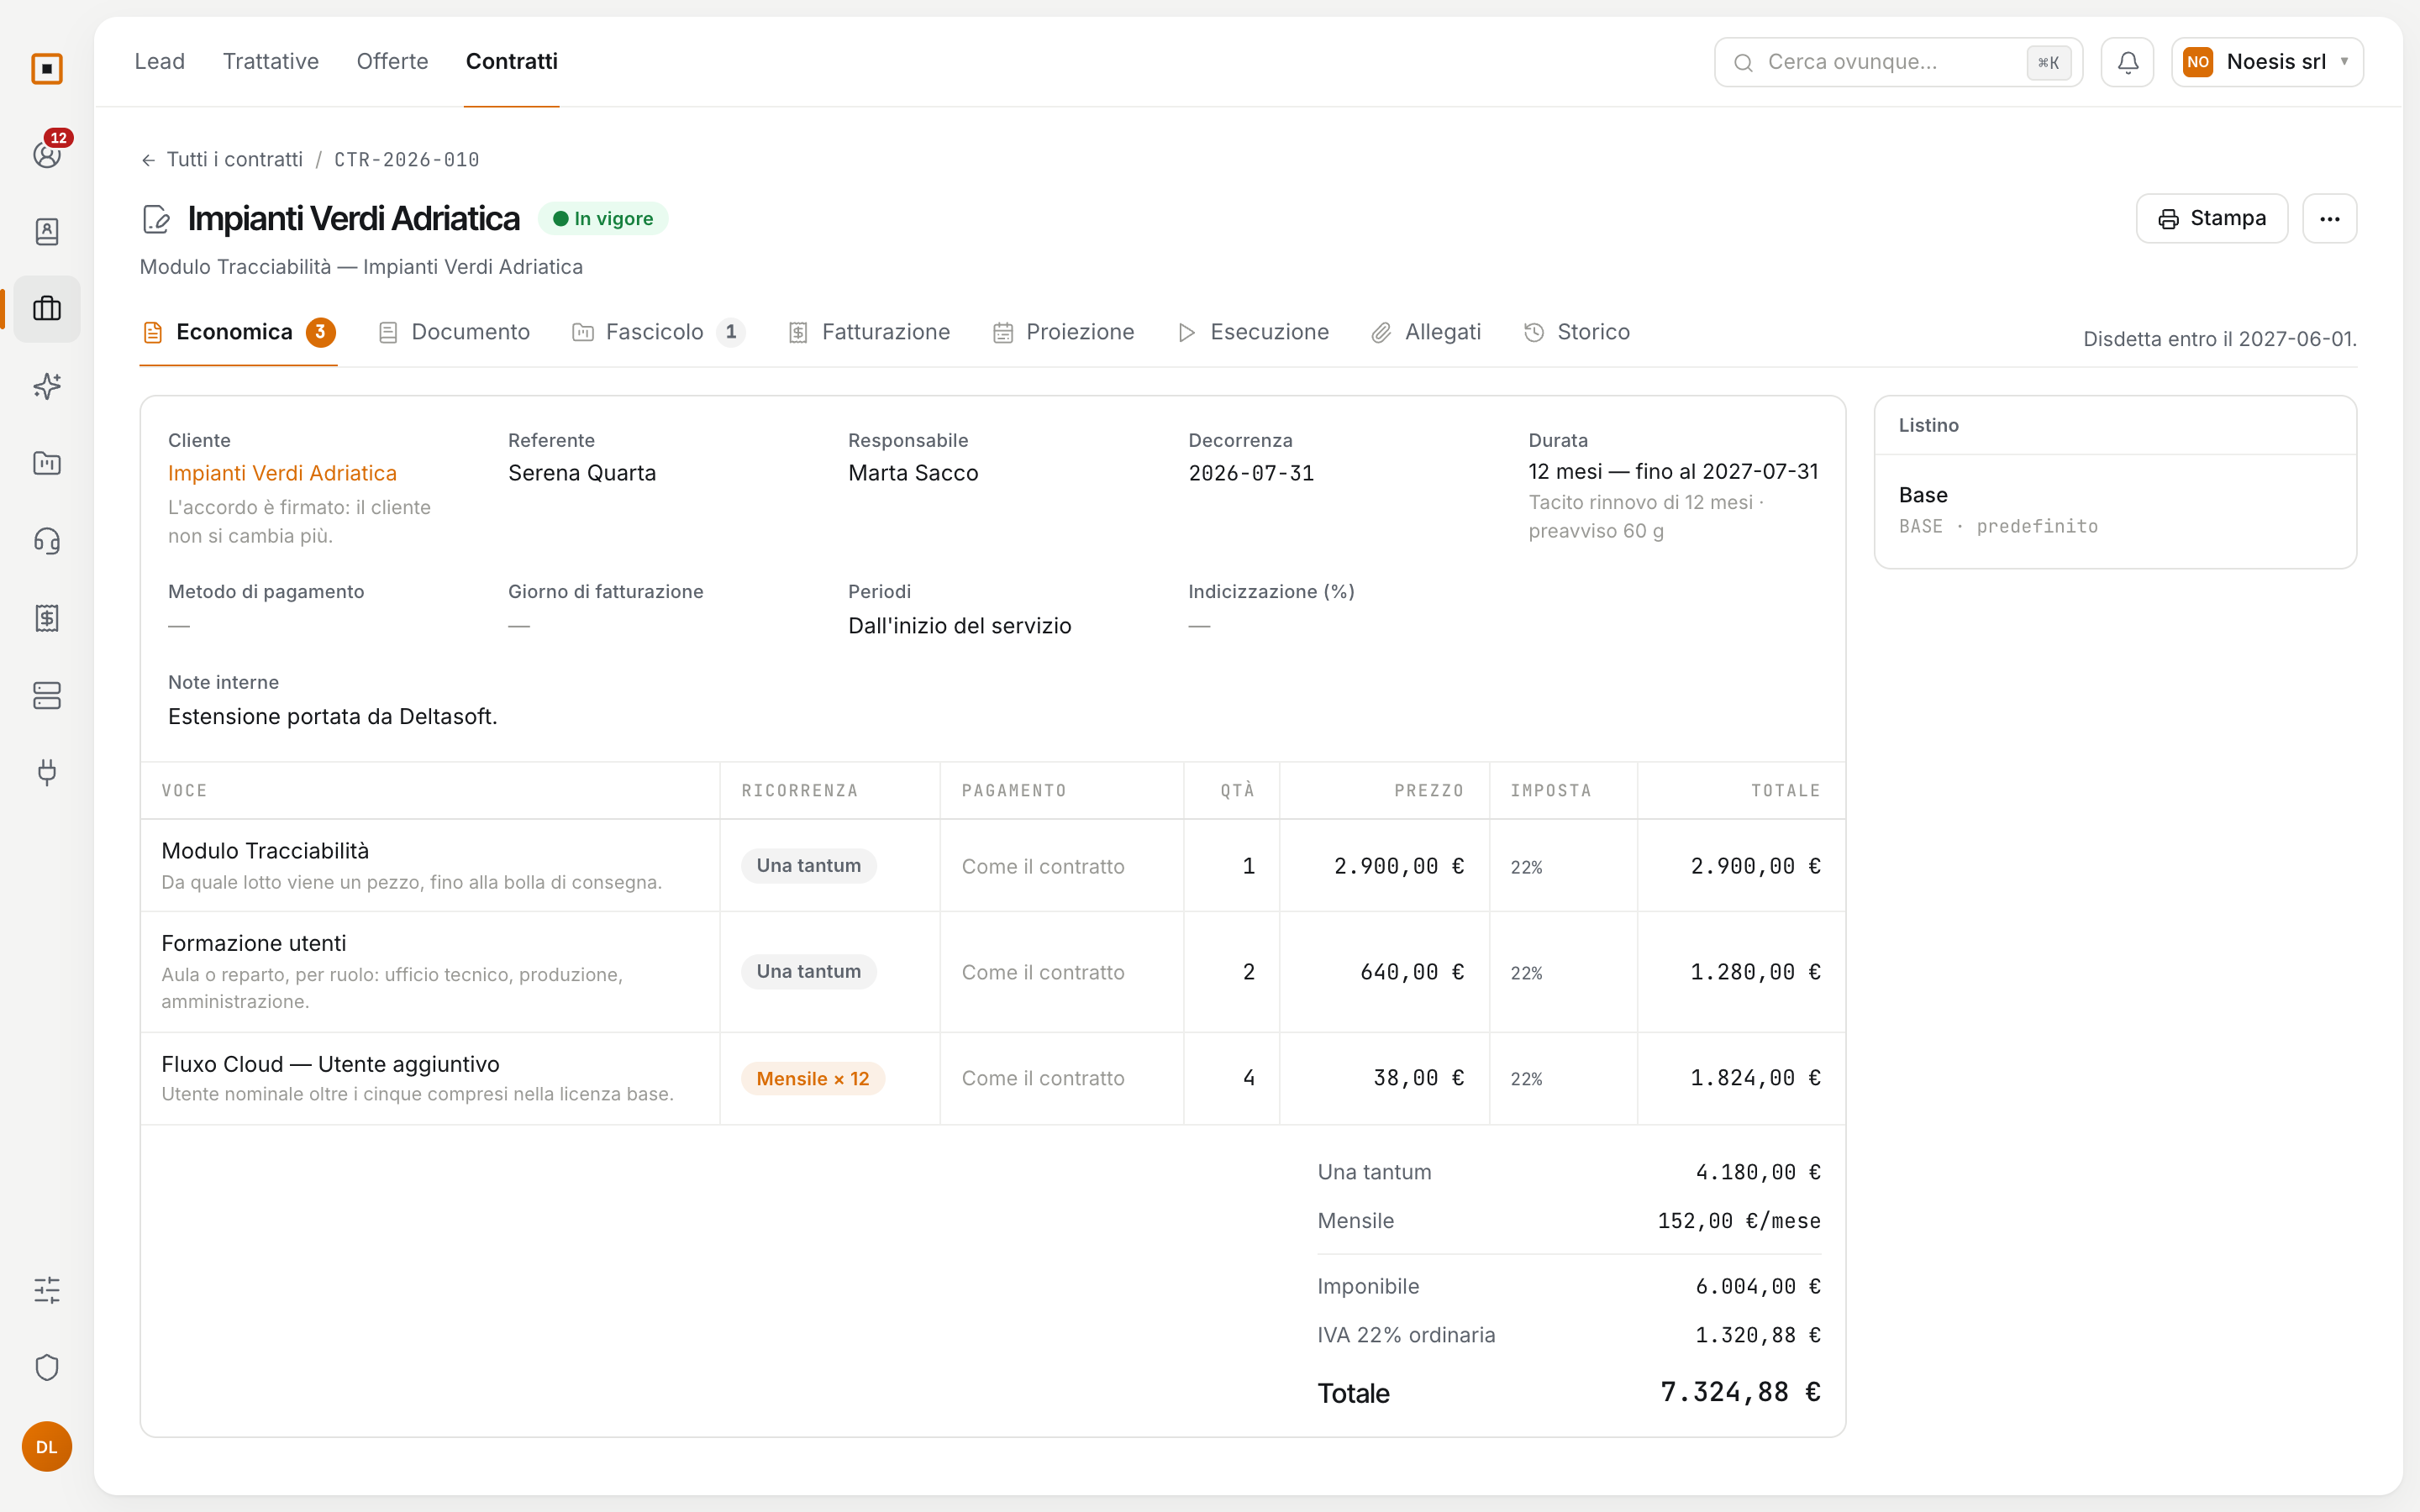Switch to the Trattative section
Image resolution: width=2420 pixels, height=1512 pixels.
click(x=271, y=61)
